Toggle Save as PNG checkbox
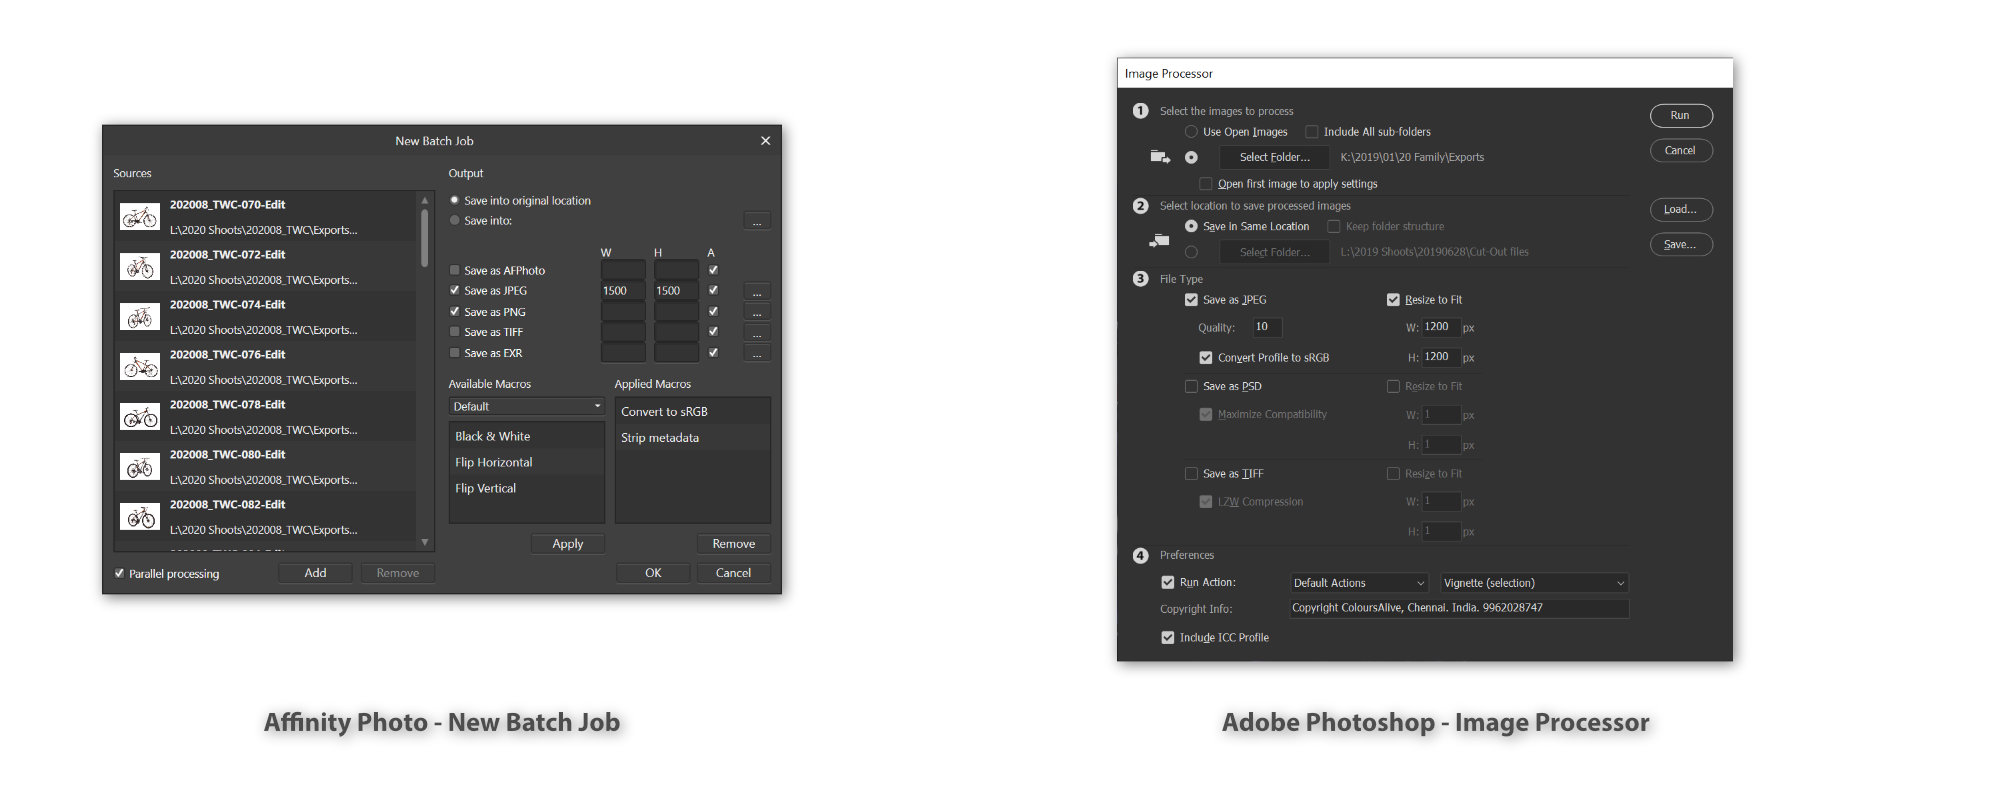This screenshot has width=2000, height=797. click(x=455, y=312)
